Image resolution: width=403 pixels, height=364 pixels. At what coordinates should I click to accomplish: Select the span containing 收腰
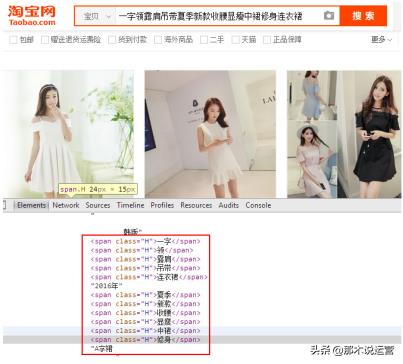146,313
